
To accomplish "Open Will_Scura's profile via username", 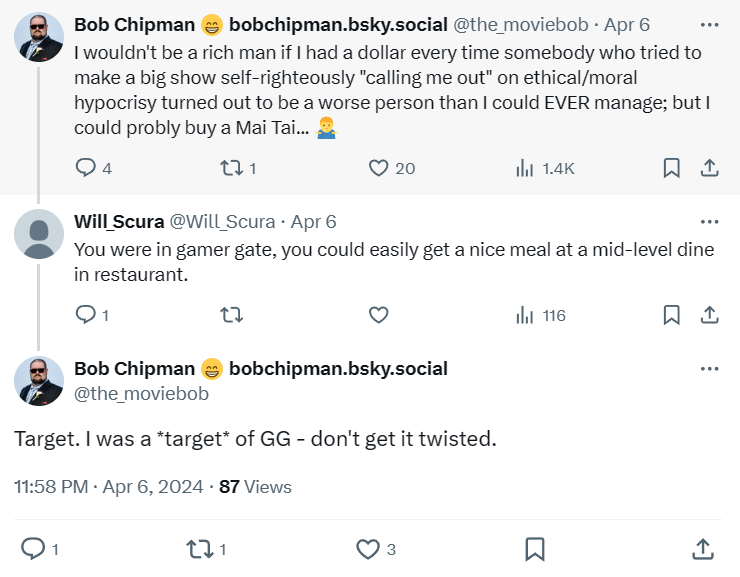I will point(118,222).
